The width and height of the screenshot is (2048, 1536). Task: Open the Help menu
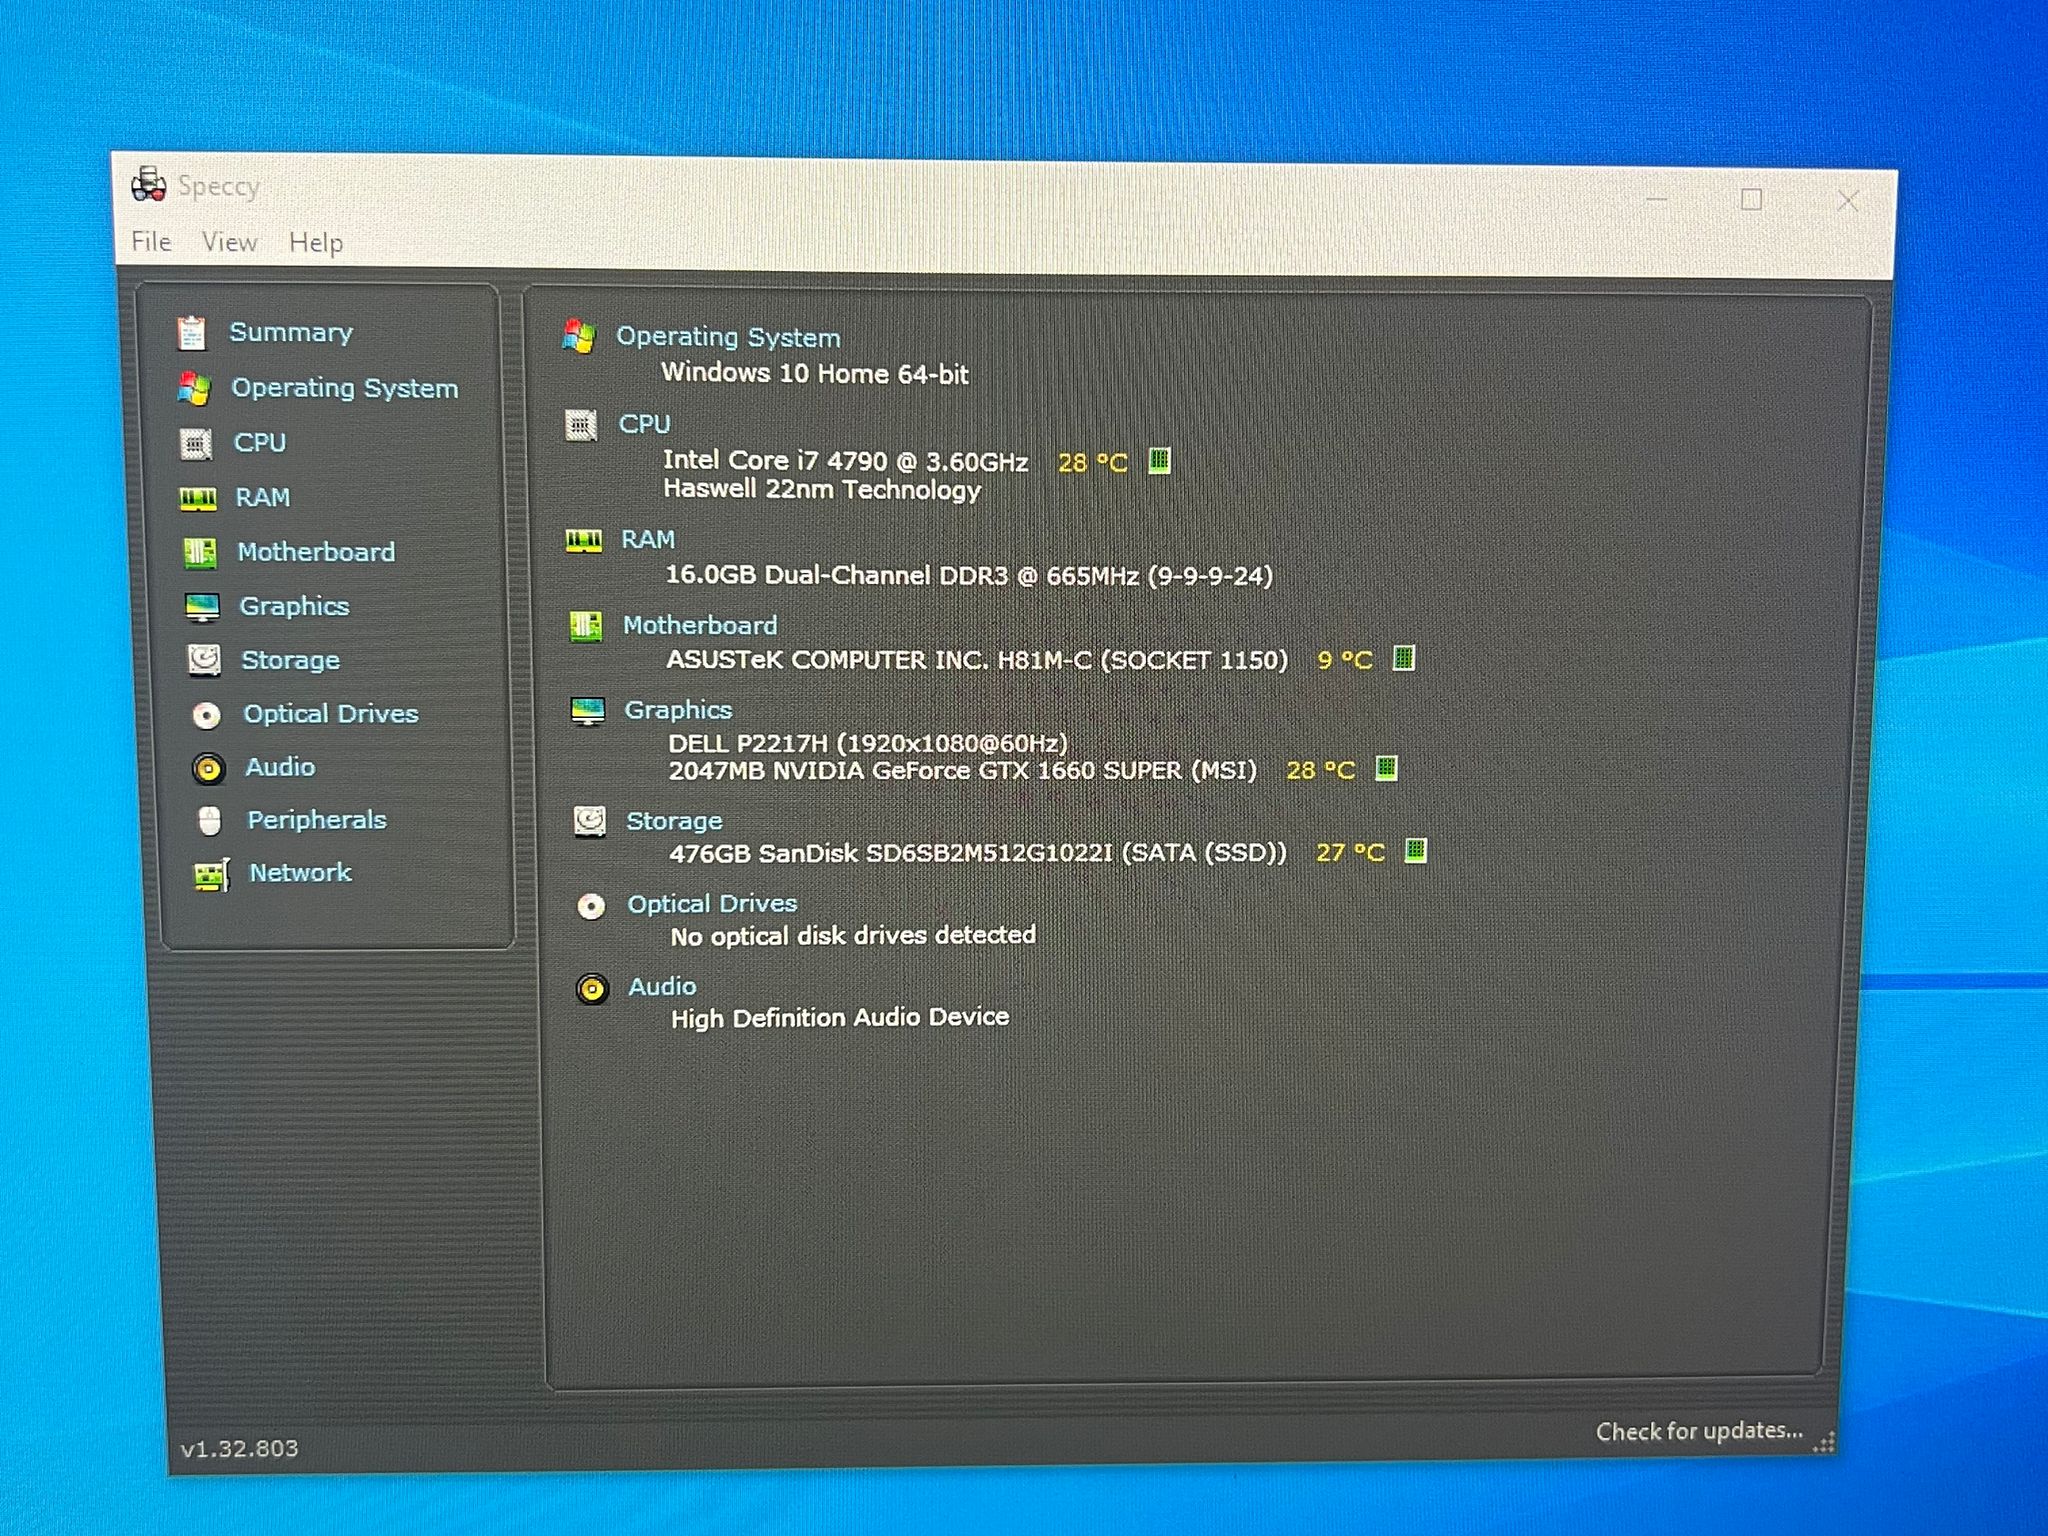tap(316, 243)
